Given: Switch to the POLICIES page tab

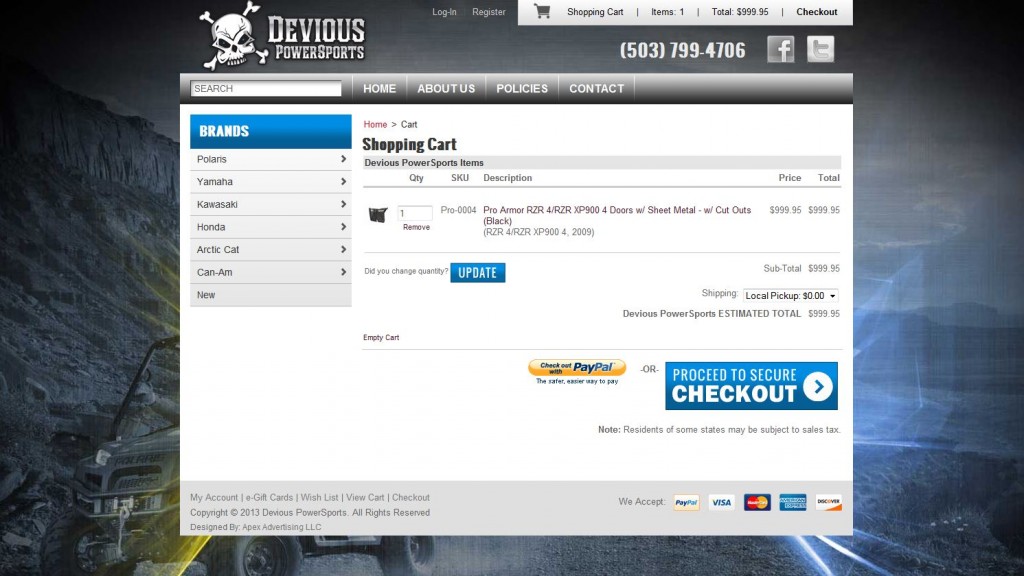Looking at the screenshot, I should [x=521, y=88].
